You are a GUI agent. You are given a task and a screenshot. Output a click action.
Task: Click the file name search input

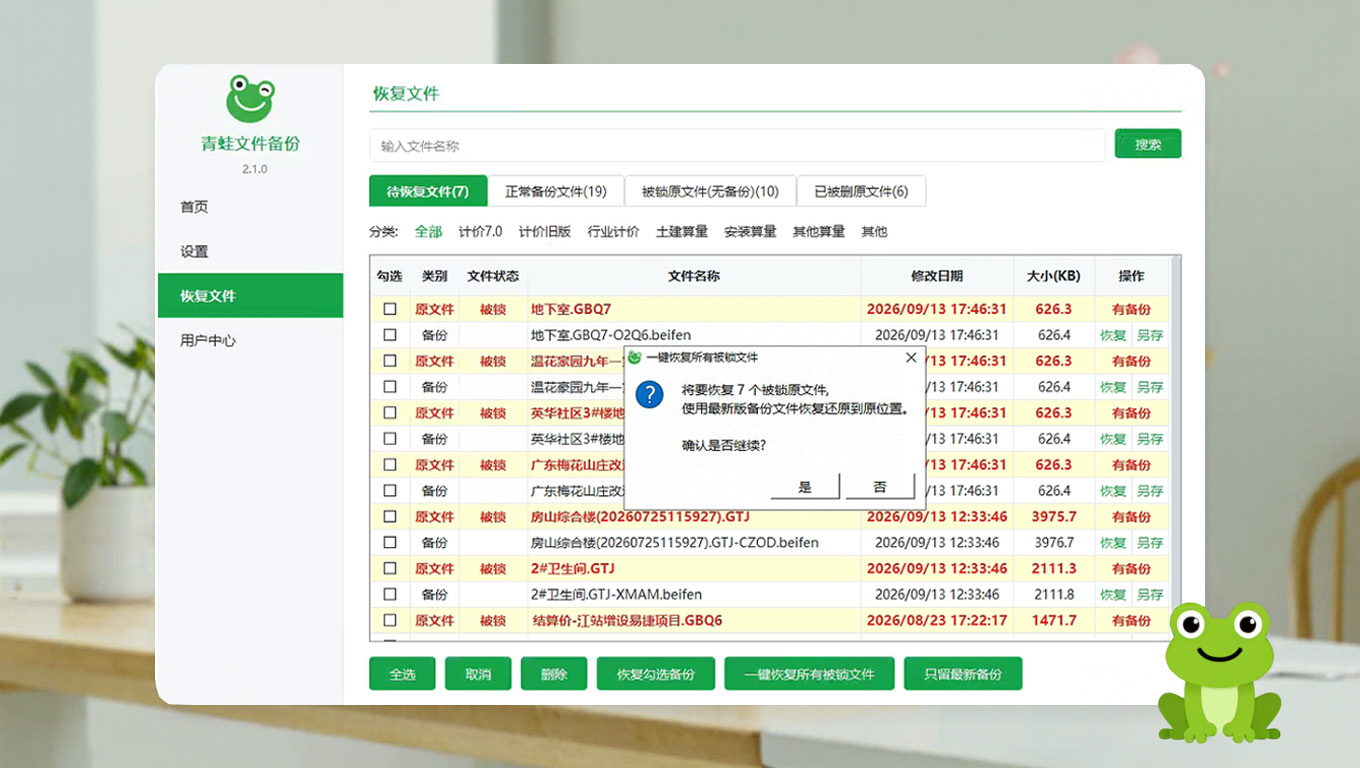point(737,145)
